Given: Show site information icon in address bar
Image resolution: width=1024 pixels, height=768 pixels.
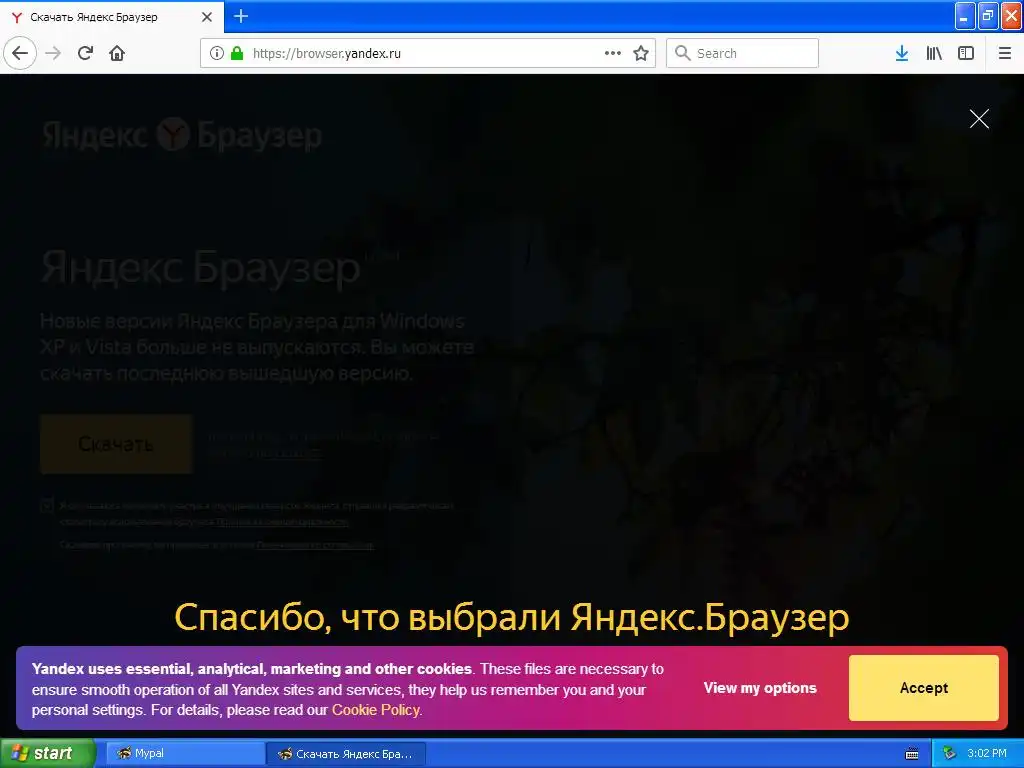Looking at the screenshot, I should click(x=216, y=53).
